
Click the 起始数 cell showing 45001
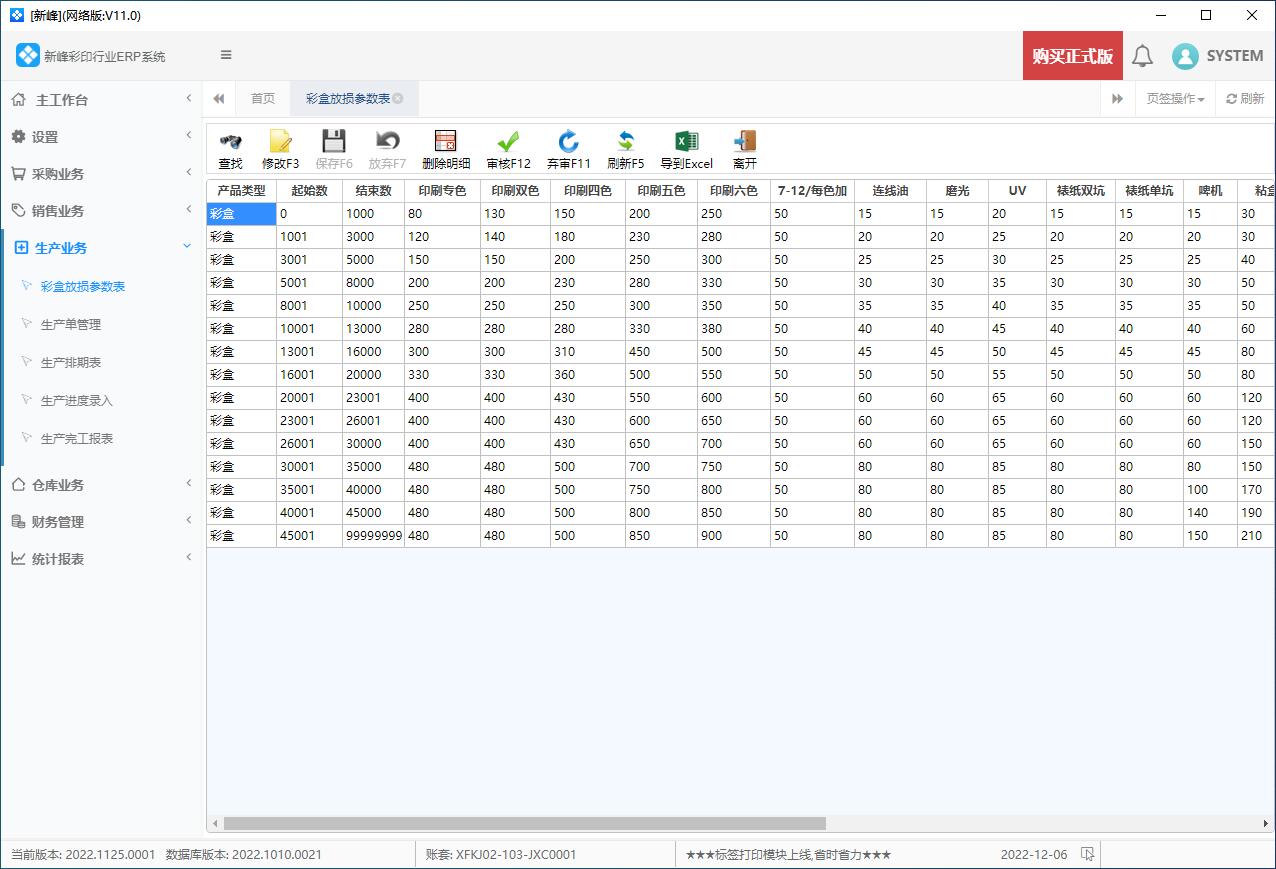click(309, 535)
